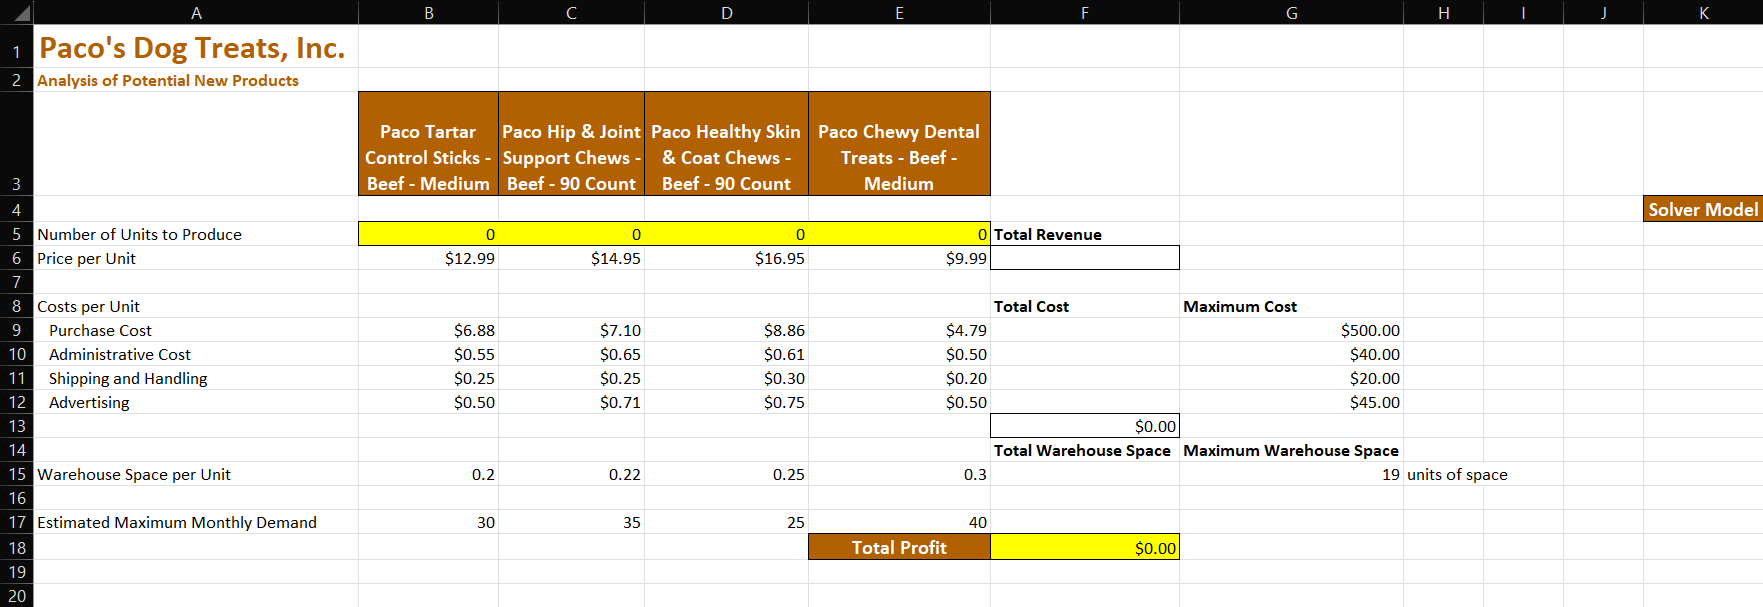Screen dimensions: 1763x607
Task: Click the Total Profit label cell
Action: (899, 547)
